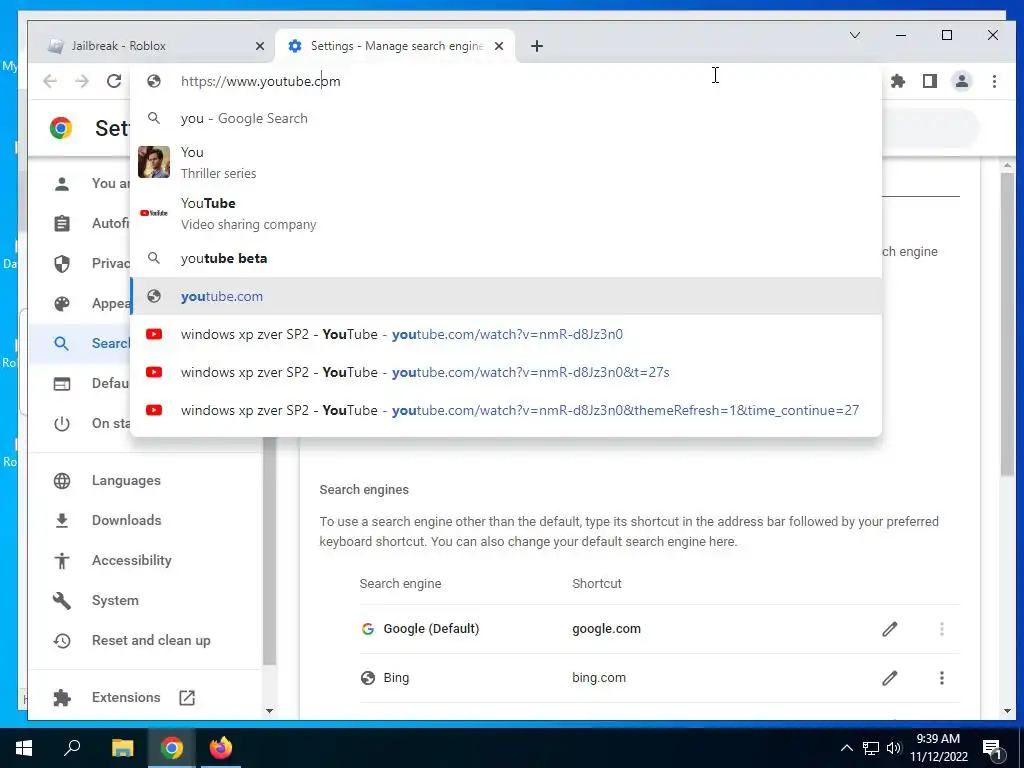The width and height of the screenshot is (1024, 768).
Task: Click the Default browser window icon
Action: 62,383
